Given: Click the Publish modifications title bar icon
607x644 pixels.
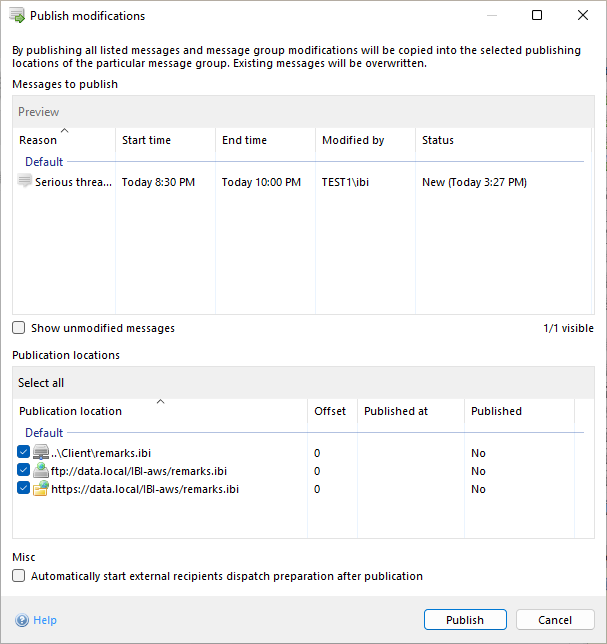Looking at the screenshot, I should point(17,16).
